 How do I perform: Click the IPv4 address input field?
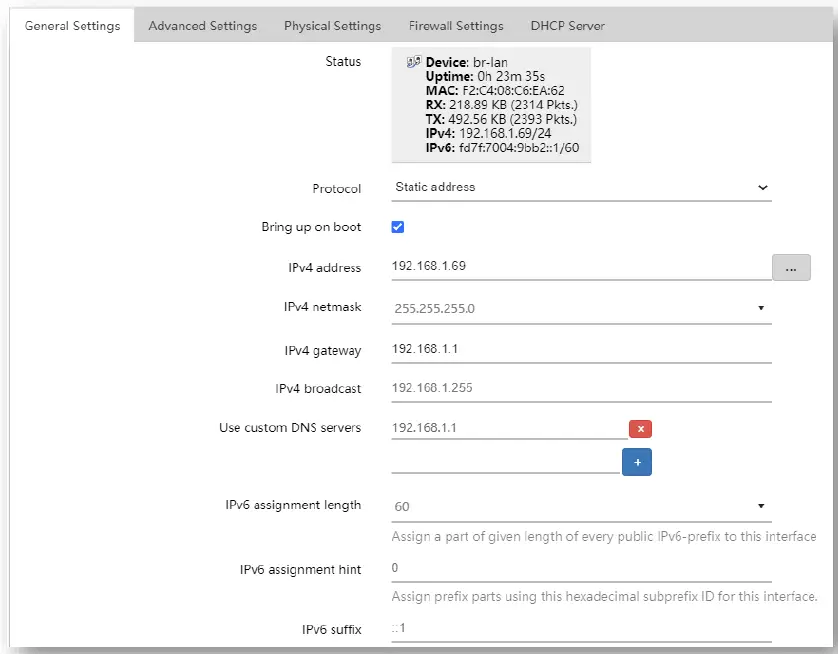coord(580,267)
